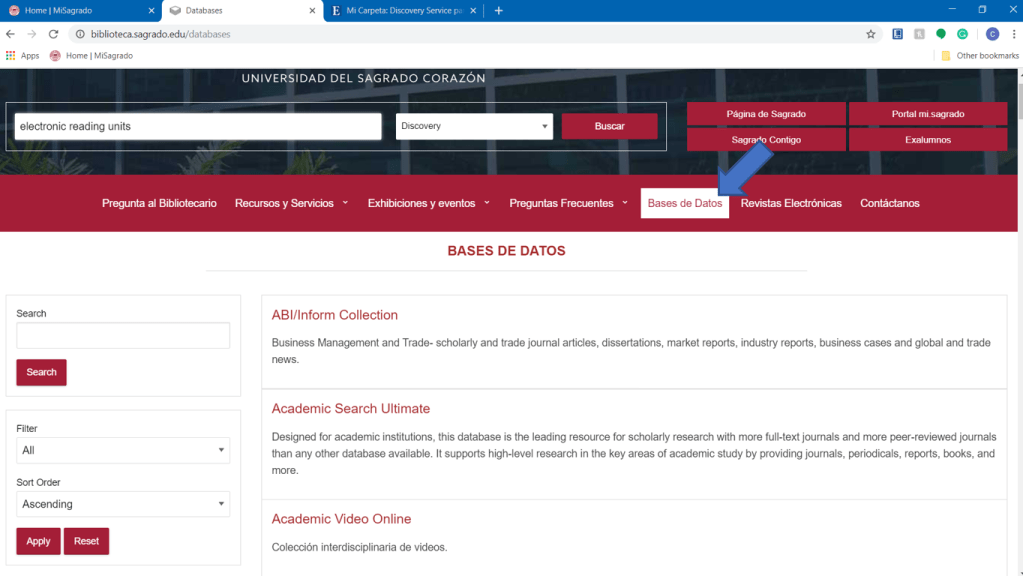Click the Chrome profile avatar icon
The width and height of the screenshot is (1023, 576).
click(x=992, y=34)
